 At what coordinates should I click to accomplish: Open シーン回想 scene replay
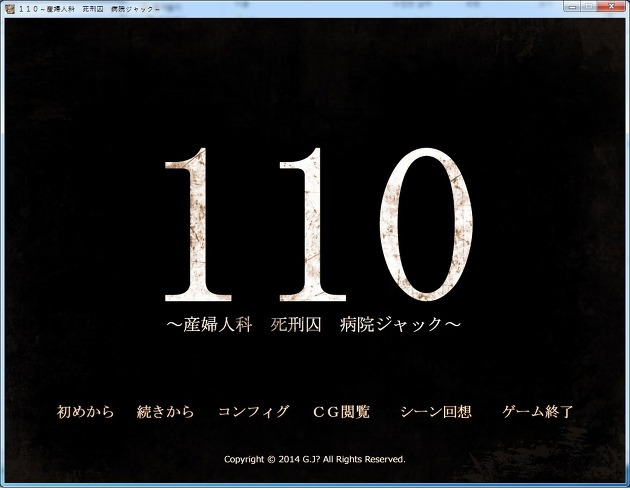(436, 412)
